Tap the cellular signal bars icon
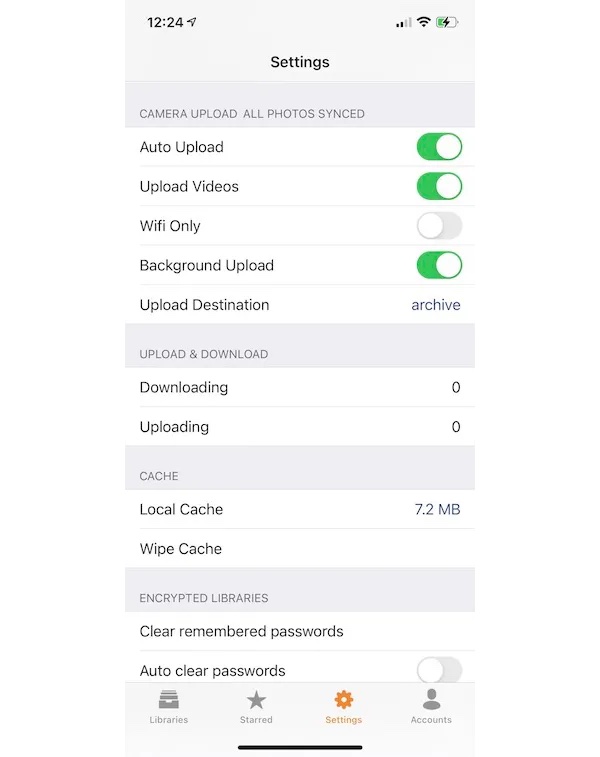Screen dimensions: 600x757 (404, 23)
